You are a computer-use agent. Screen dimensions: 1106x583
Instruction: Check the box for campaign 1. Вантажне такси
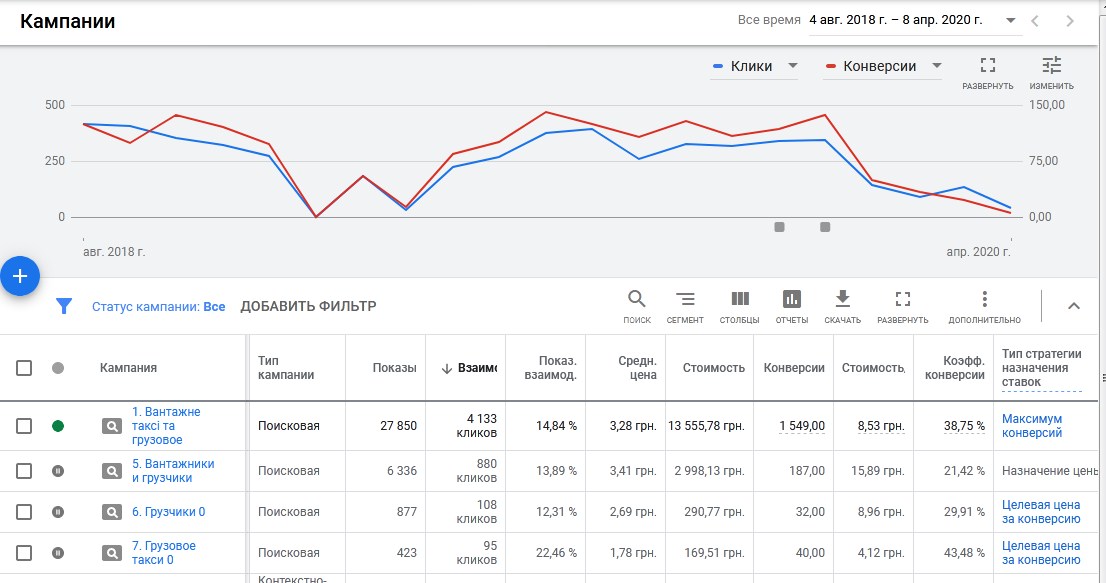tap(24, 426)
